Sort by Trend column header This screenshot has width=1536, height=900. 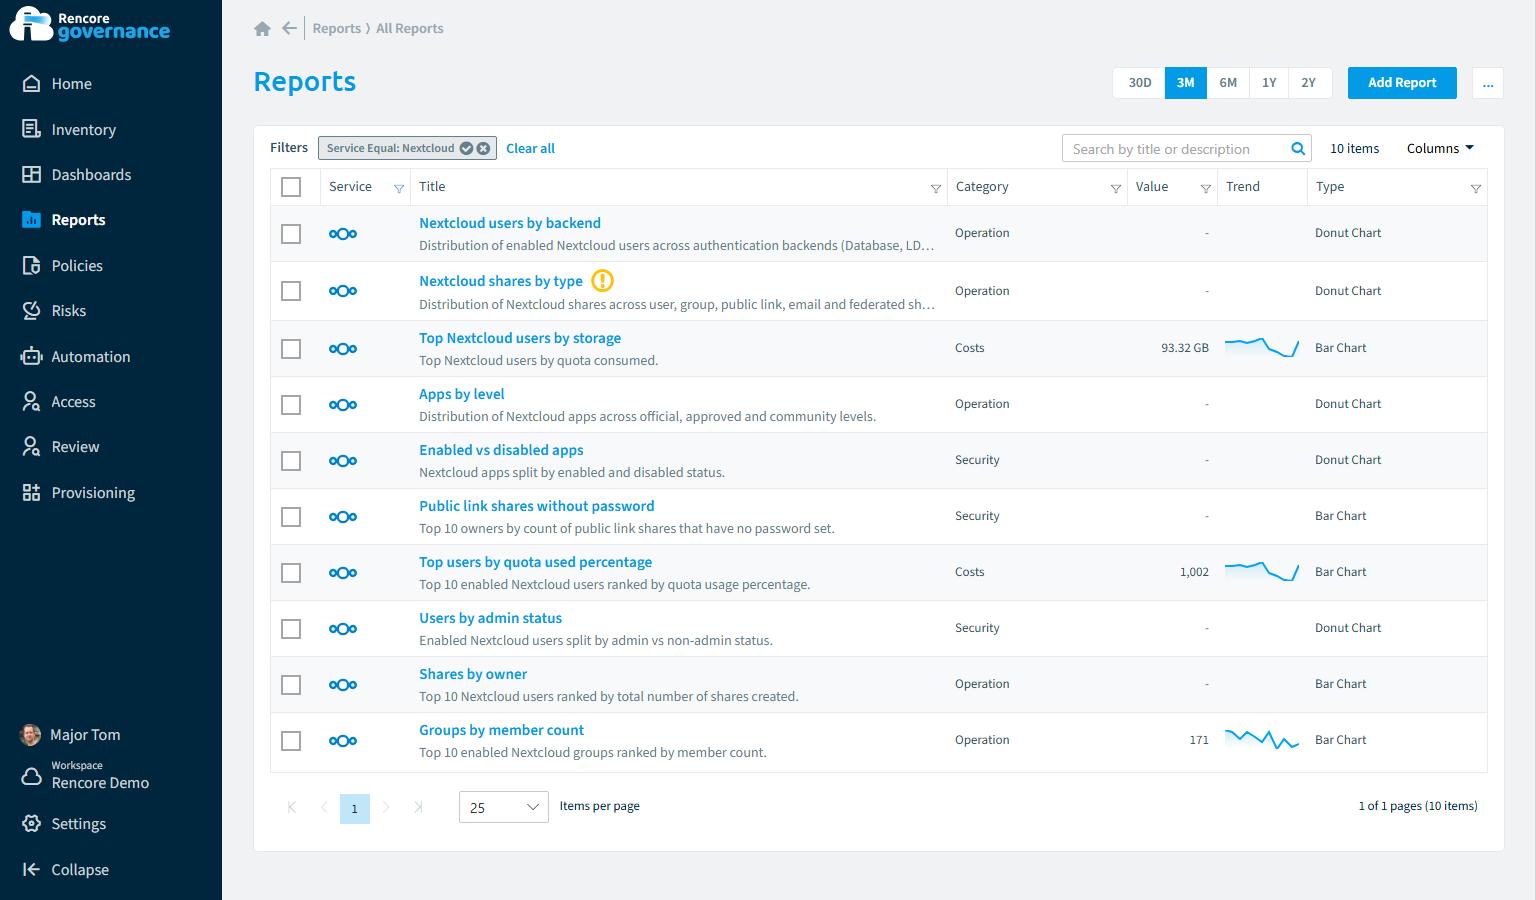[1243, 187]
